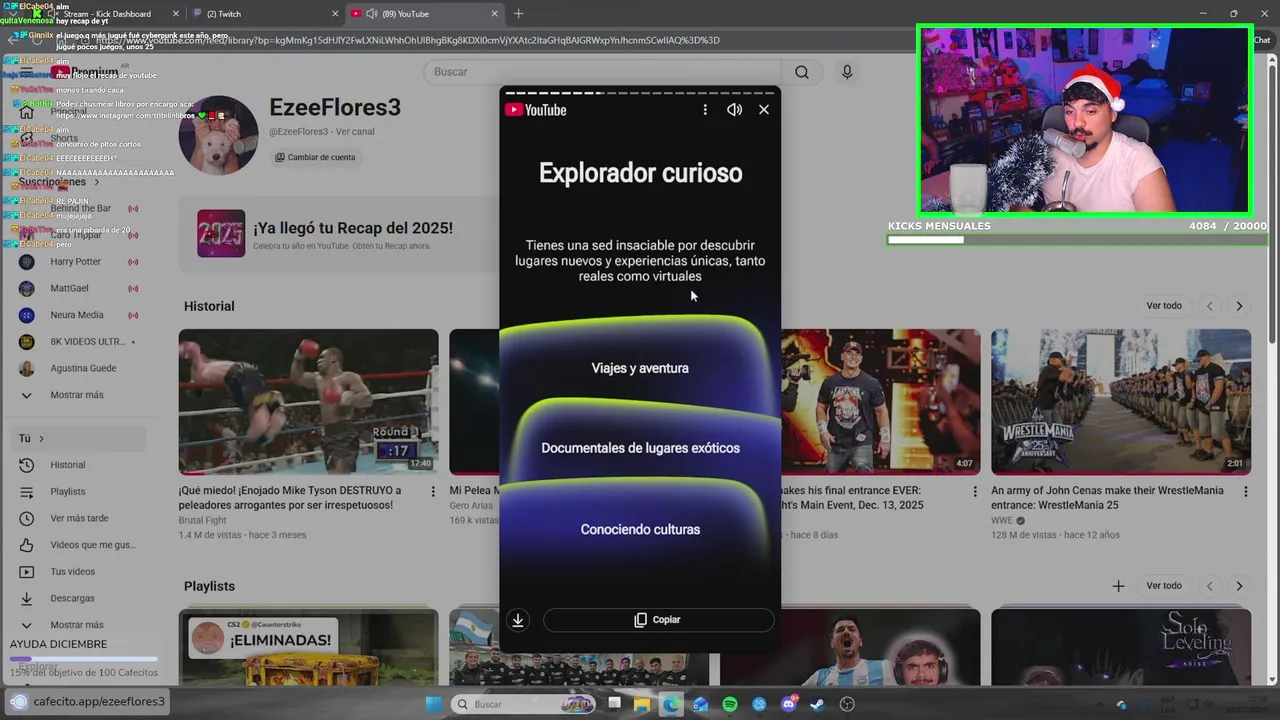Click the Brutal Fight channel name
The image size is (1280, 720).
[x=202, y=520]
